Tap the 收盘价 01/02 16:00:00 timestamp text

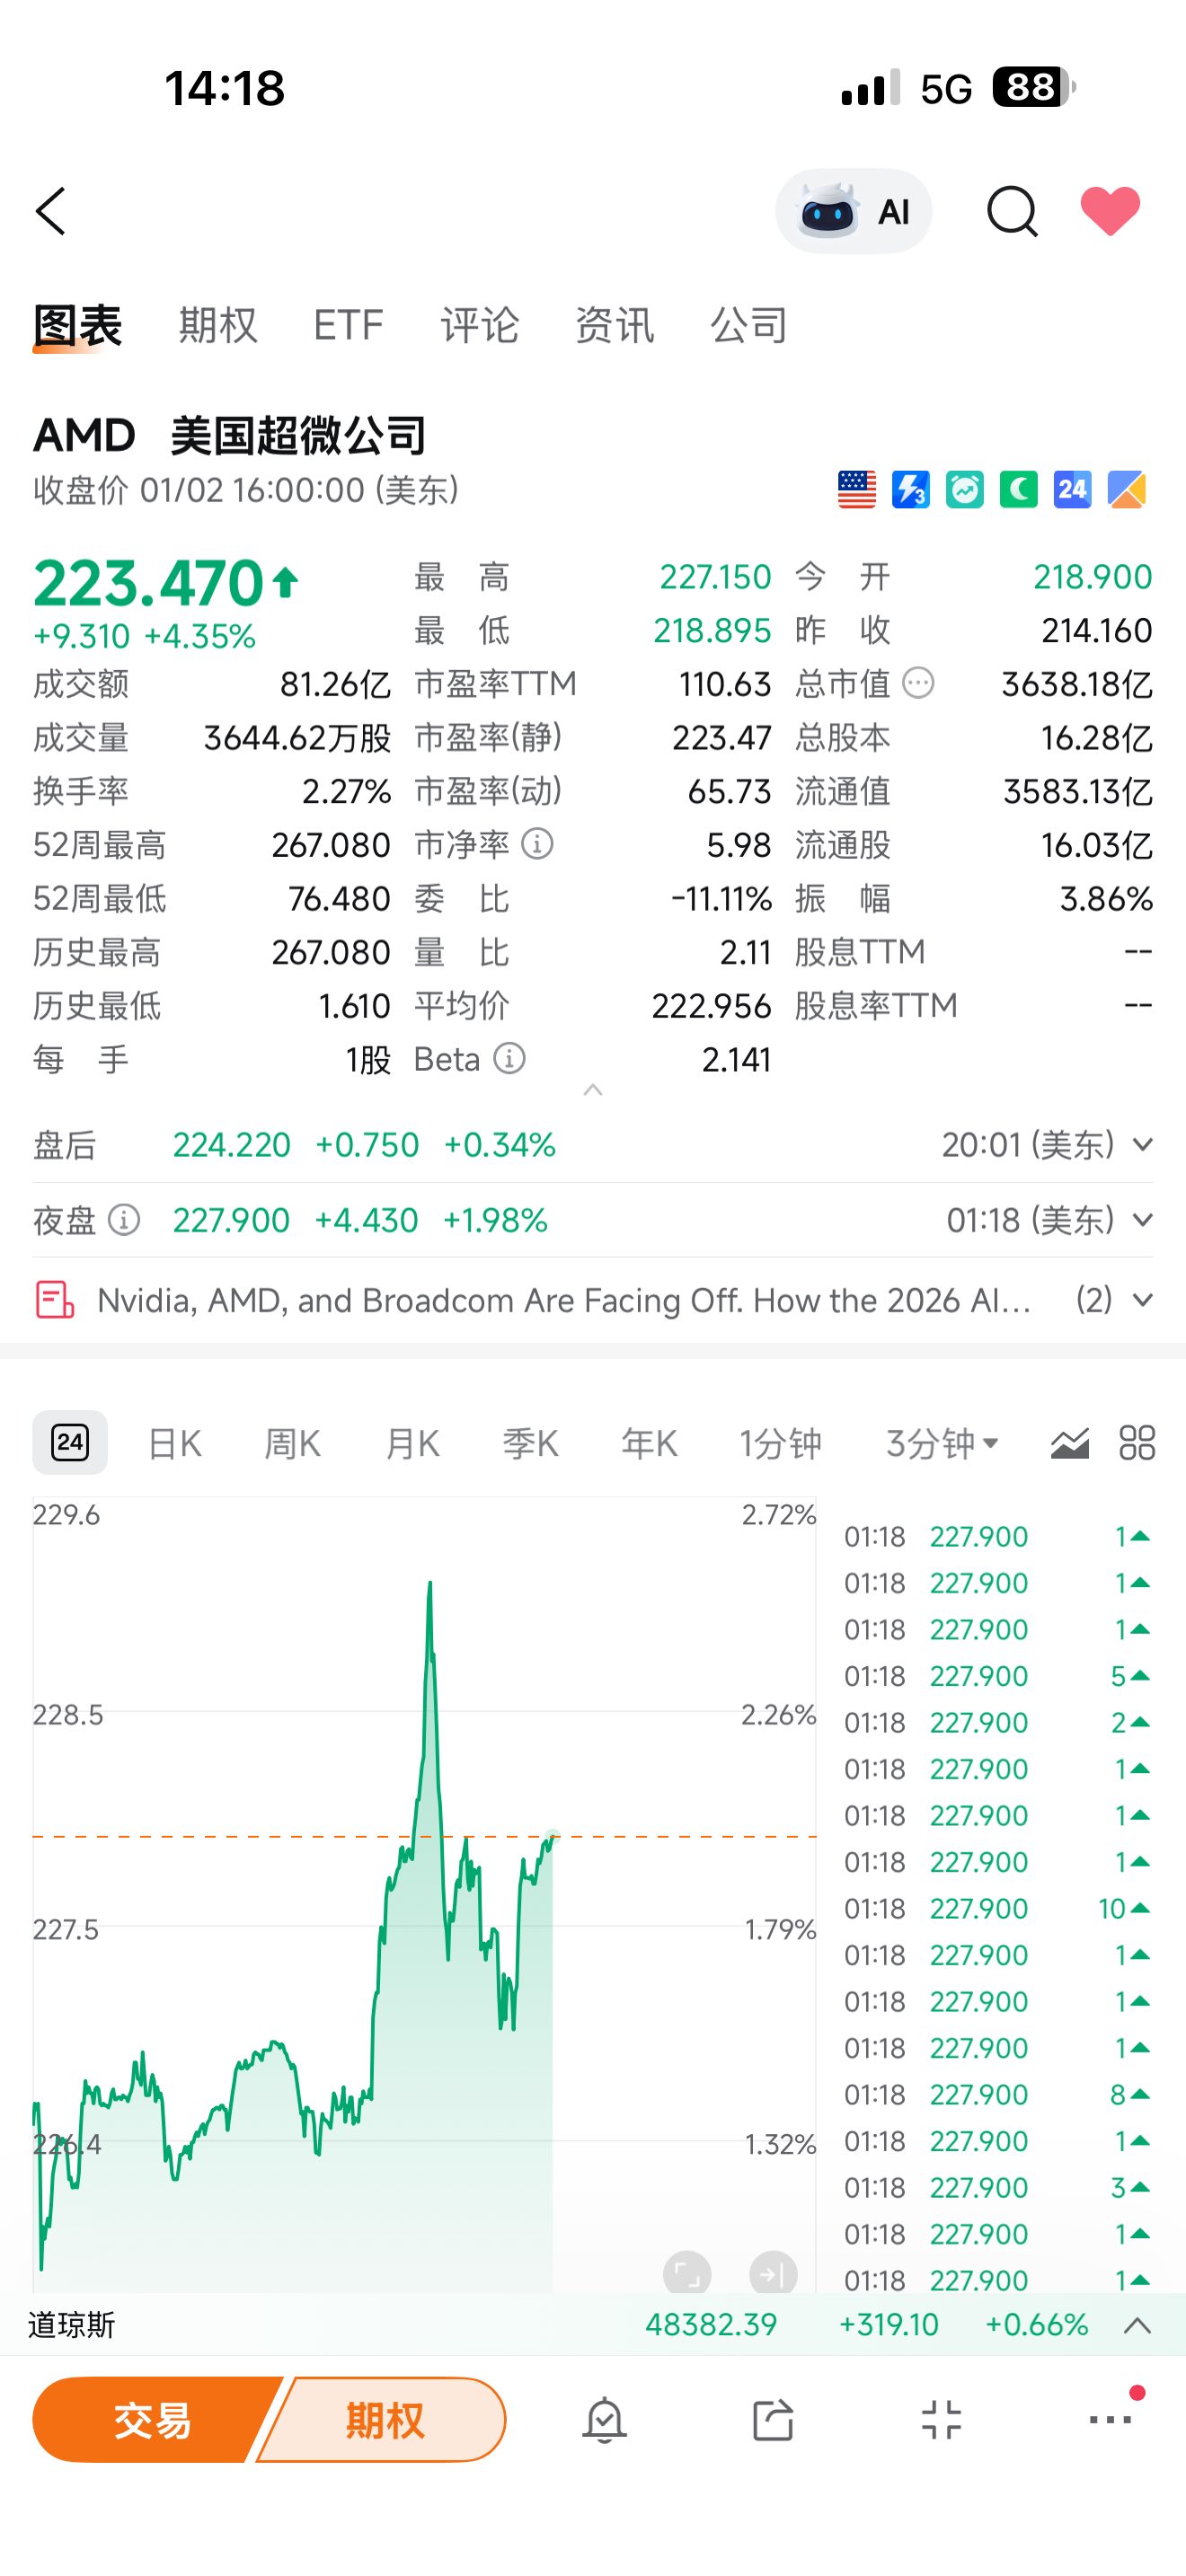tap(246, 490)
